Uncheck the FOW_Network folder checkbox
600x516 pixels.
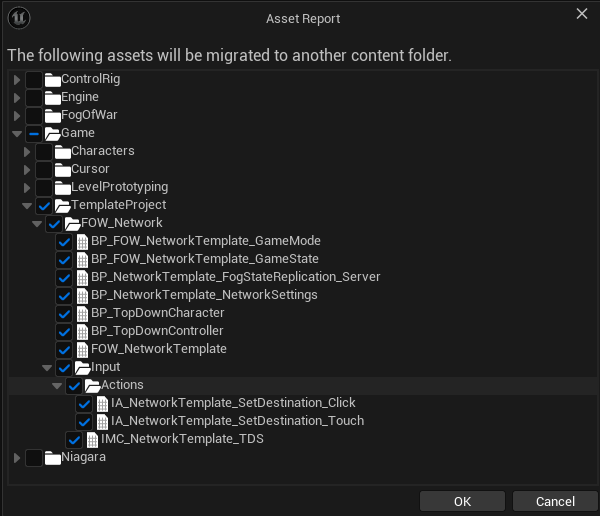54,224
